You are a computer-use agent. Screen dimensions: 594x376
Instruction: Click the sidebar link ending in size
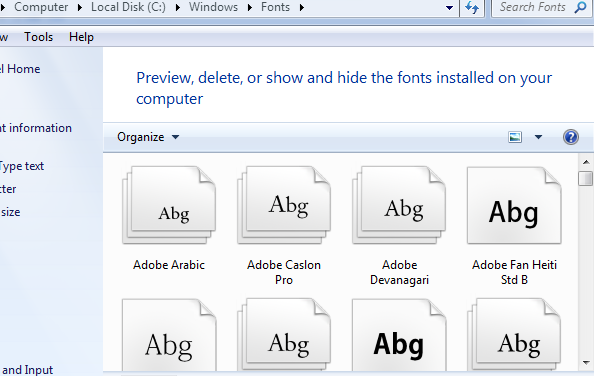pyautogui.click(x=10, y=212)
